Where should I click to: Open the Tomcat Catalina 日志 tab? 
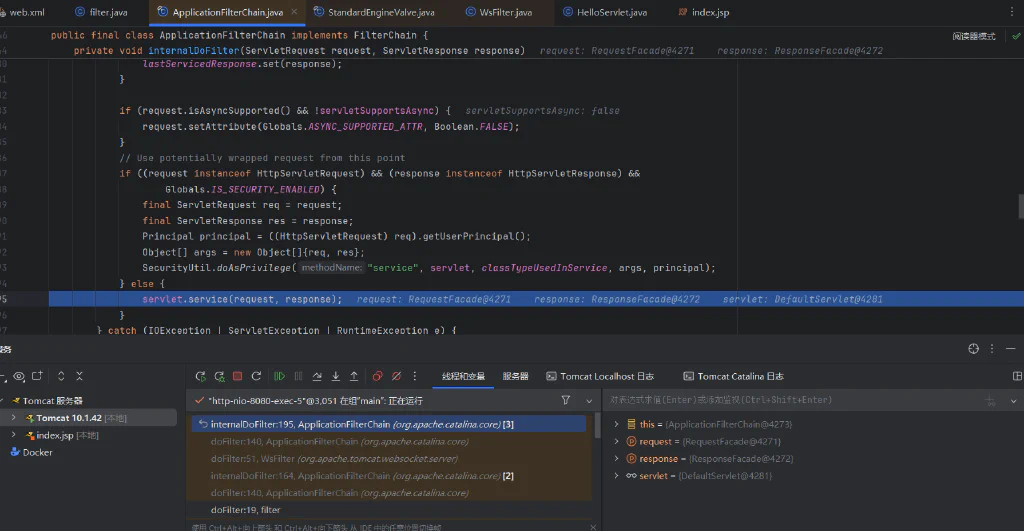733,376
